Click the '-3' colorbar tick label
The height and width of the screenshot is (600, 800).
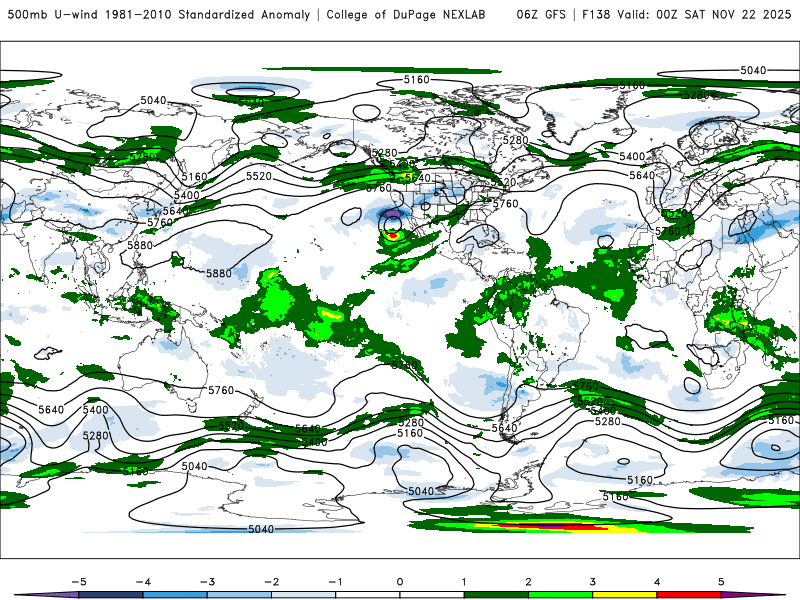tap(207, 582)
